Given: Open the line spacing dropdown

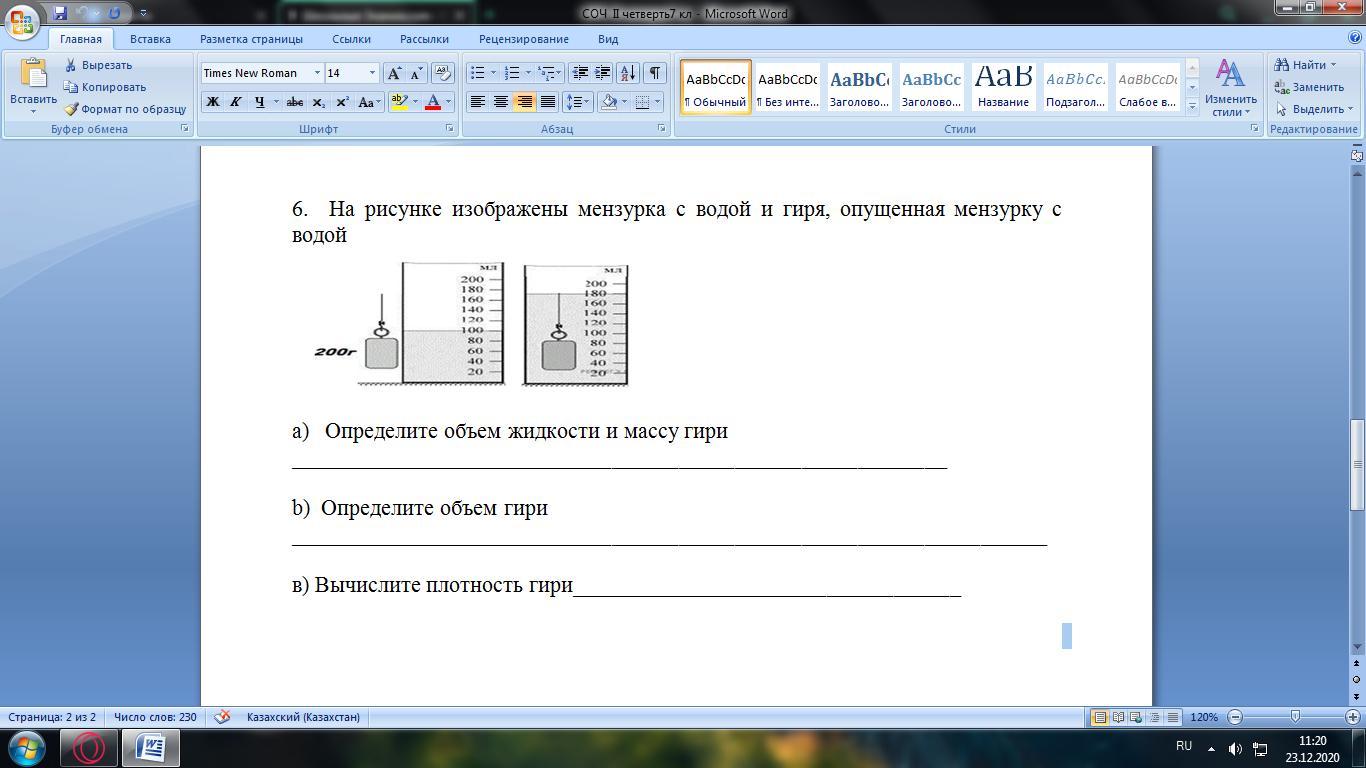Looking at the screenshot, I should pos(576,102).
